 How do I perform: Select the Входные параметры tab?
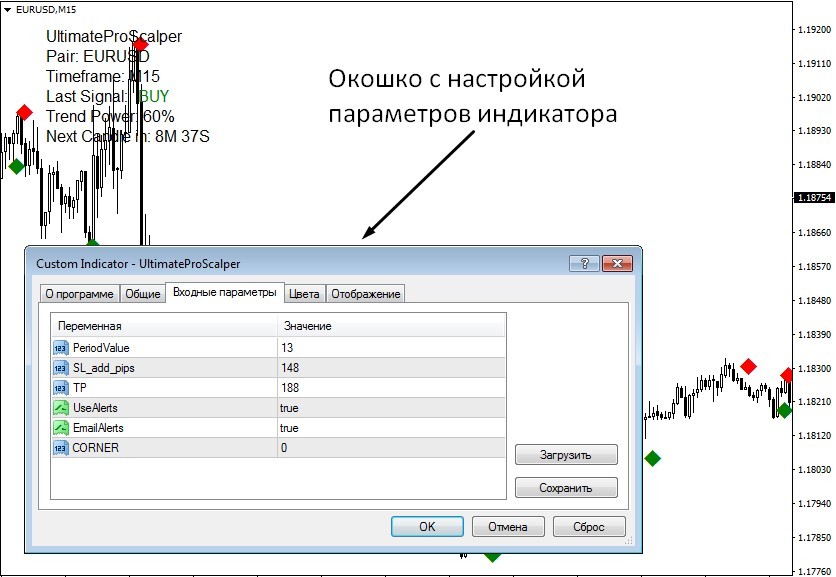224,292
